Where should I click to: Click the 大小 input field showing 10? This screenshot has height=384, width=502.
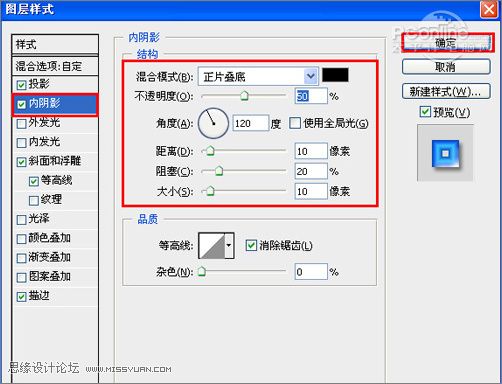[311, 191]
